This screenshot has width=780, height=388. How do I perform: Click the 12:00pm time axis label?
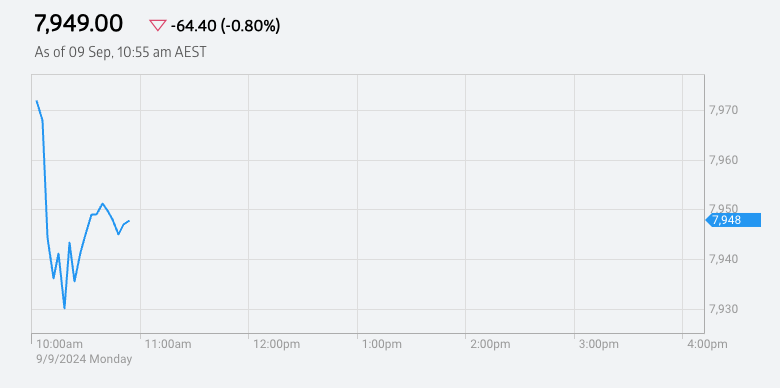276,344
